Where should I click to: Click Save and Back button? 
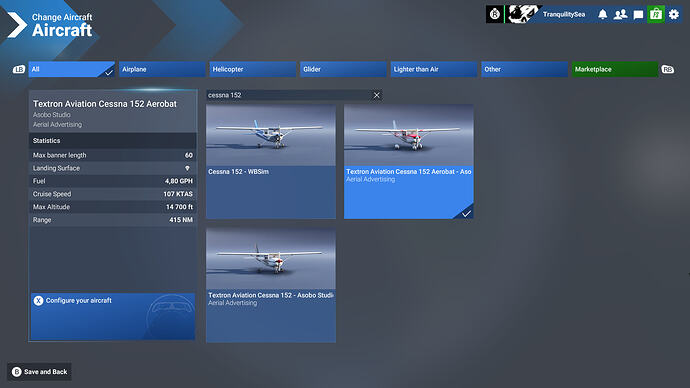click(x=40, y=372)
